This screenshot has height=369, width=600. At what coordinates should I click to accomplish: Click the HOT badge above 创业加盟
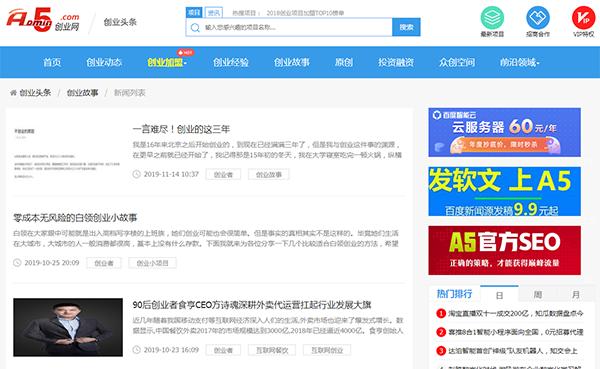[x=186, y=52]
